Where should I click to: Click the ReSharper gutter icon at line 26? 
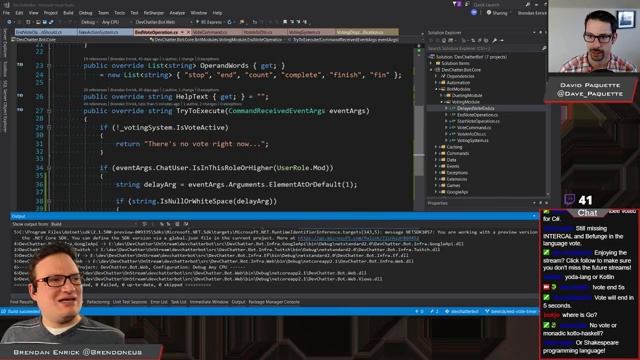tap(20, 95)
